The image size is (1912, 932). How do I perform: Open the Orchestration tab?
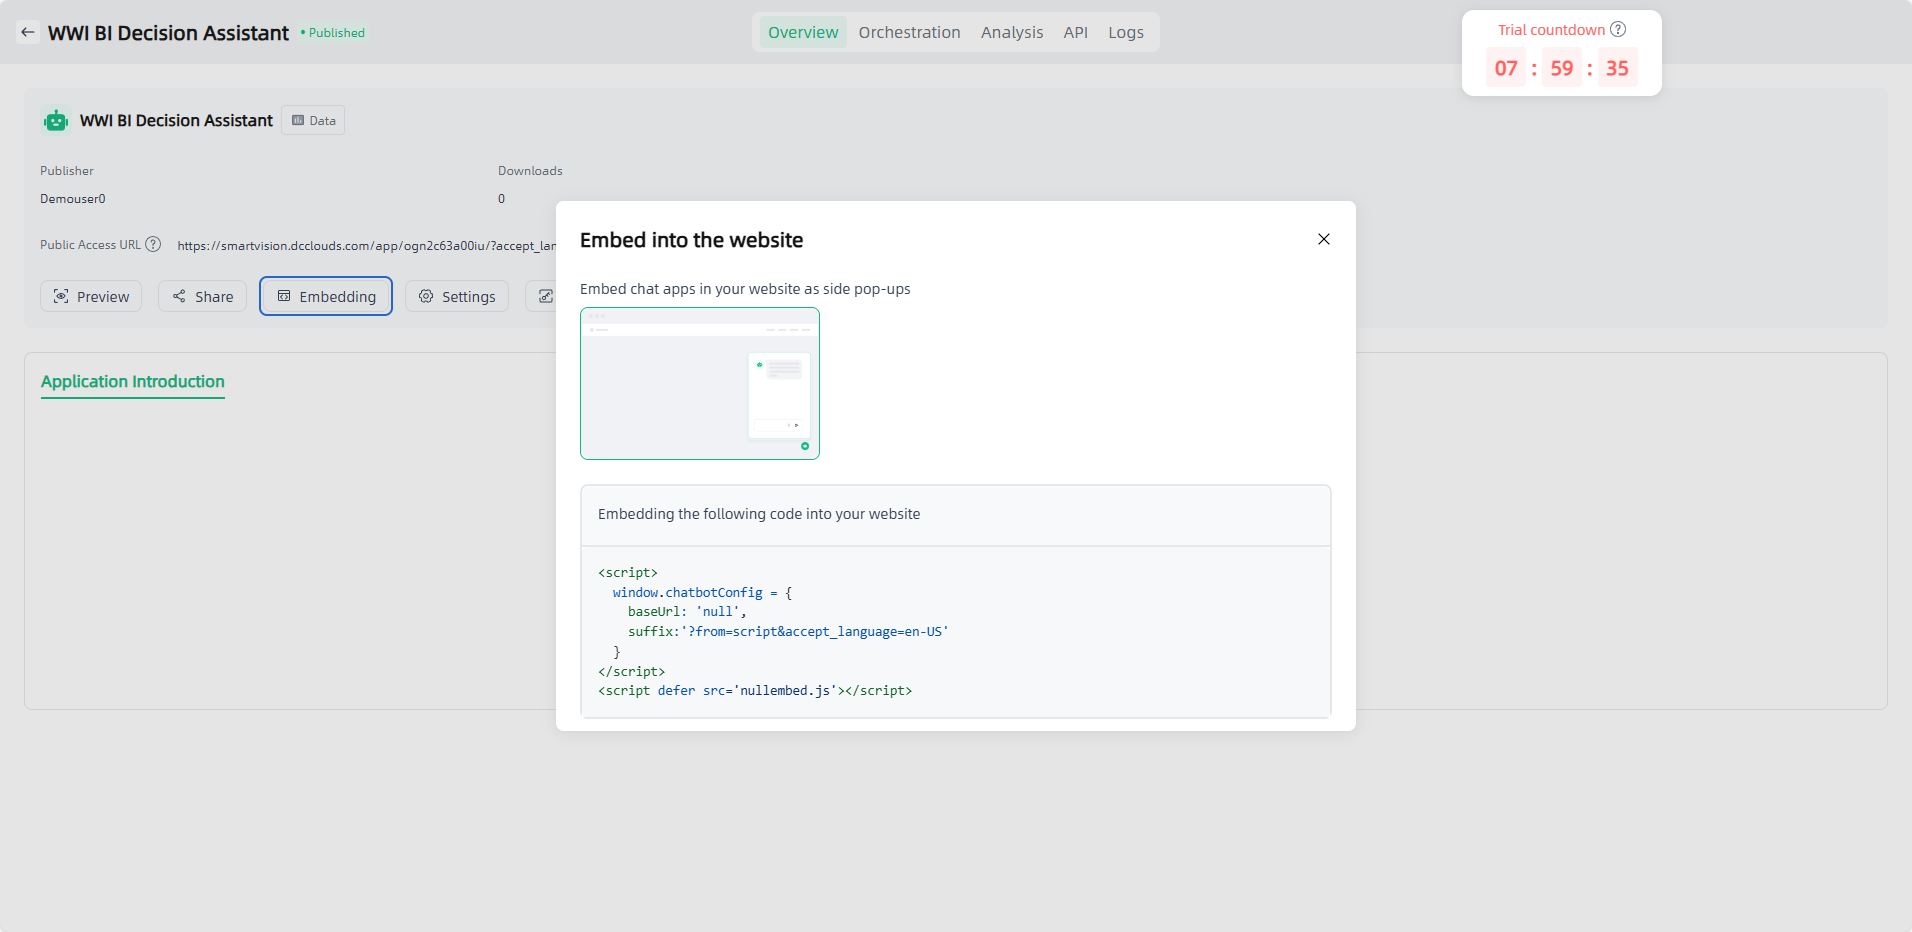(909, 32)
